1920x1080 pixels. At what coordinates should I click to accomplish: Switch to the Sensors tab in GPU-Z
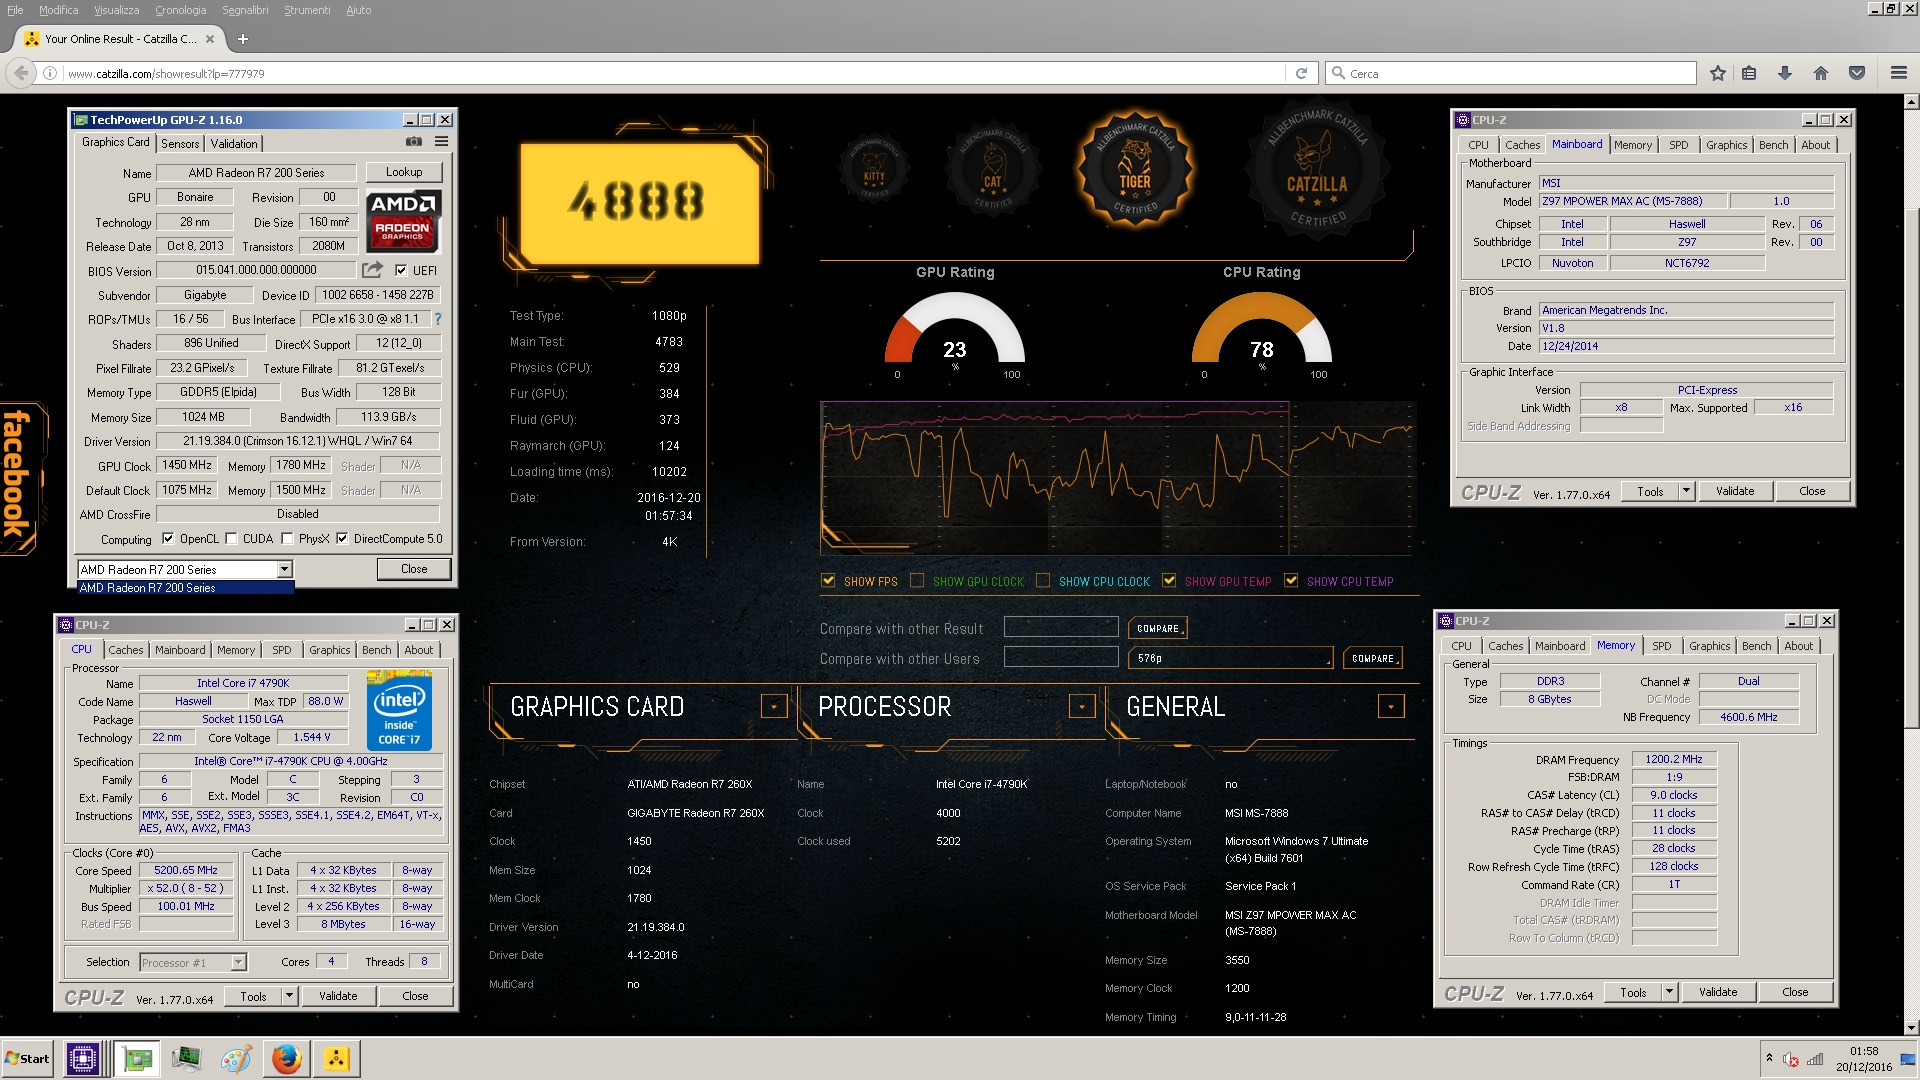(x=180, y=144)
